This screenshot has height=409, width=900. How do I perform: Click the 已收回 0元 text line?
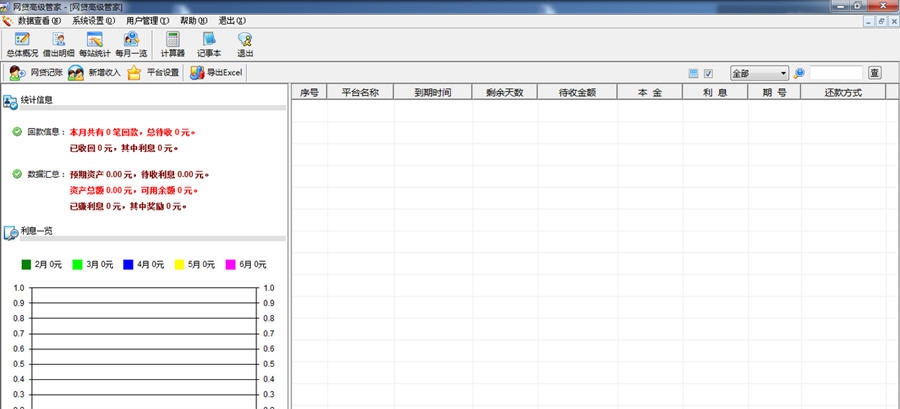(x=123, y=148)
